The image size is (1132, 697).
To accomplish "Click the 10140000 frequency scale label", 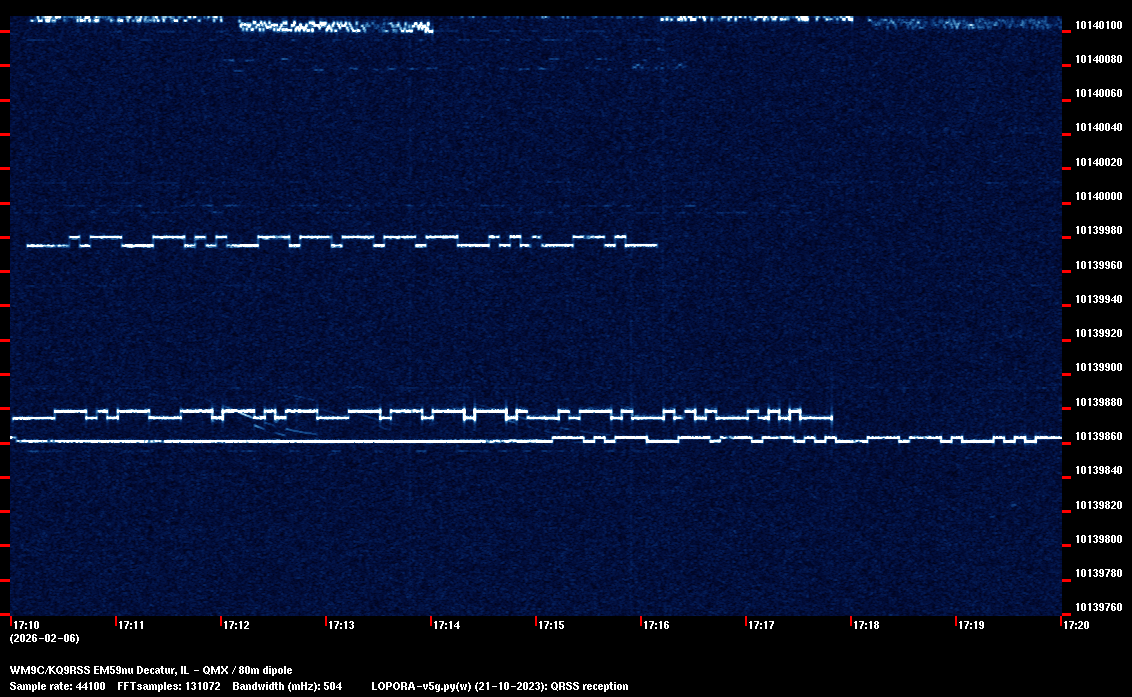I will click(1098, 196).
